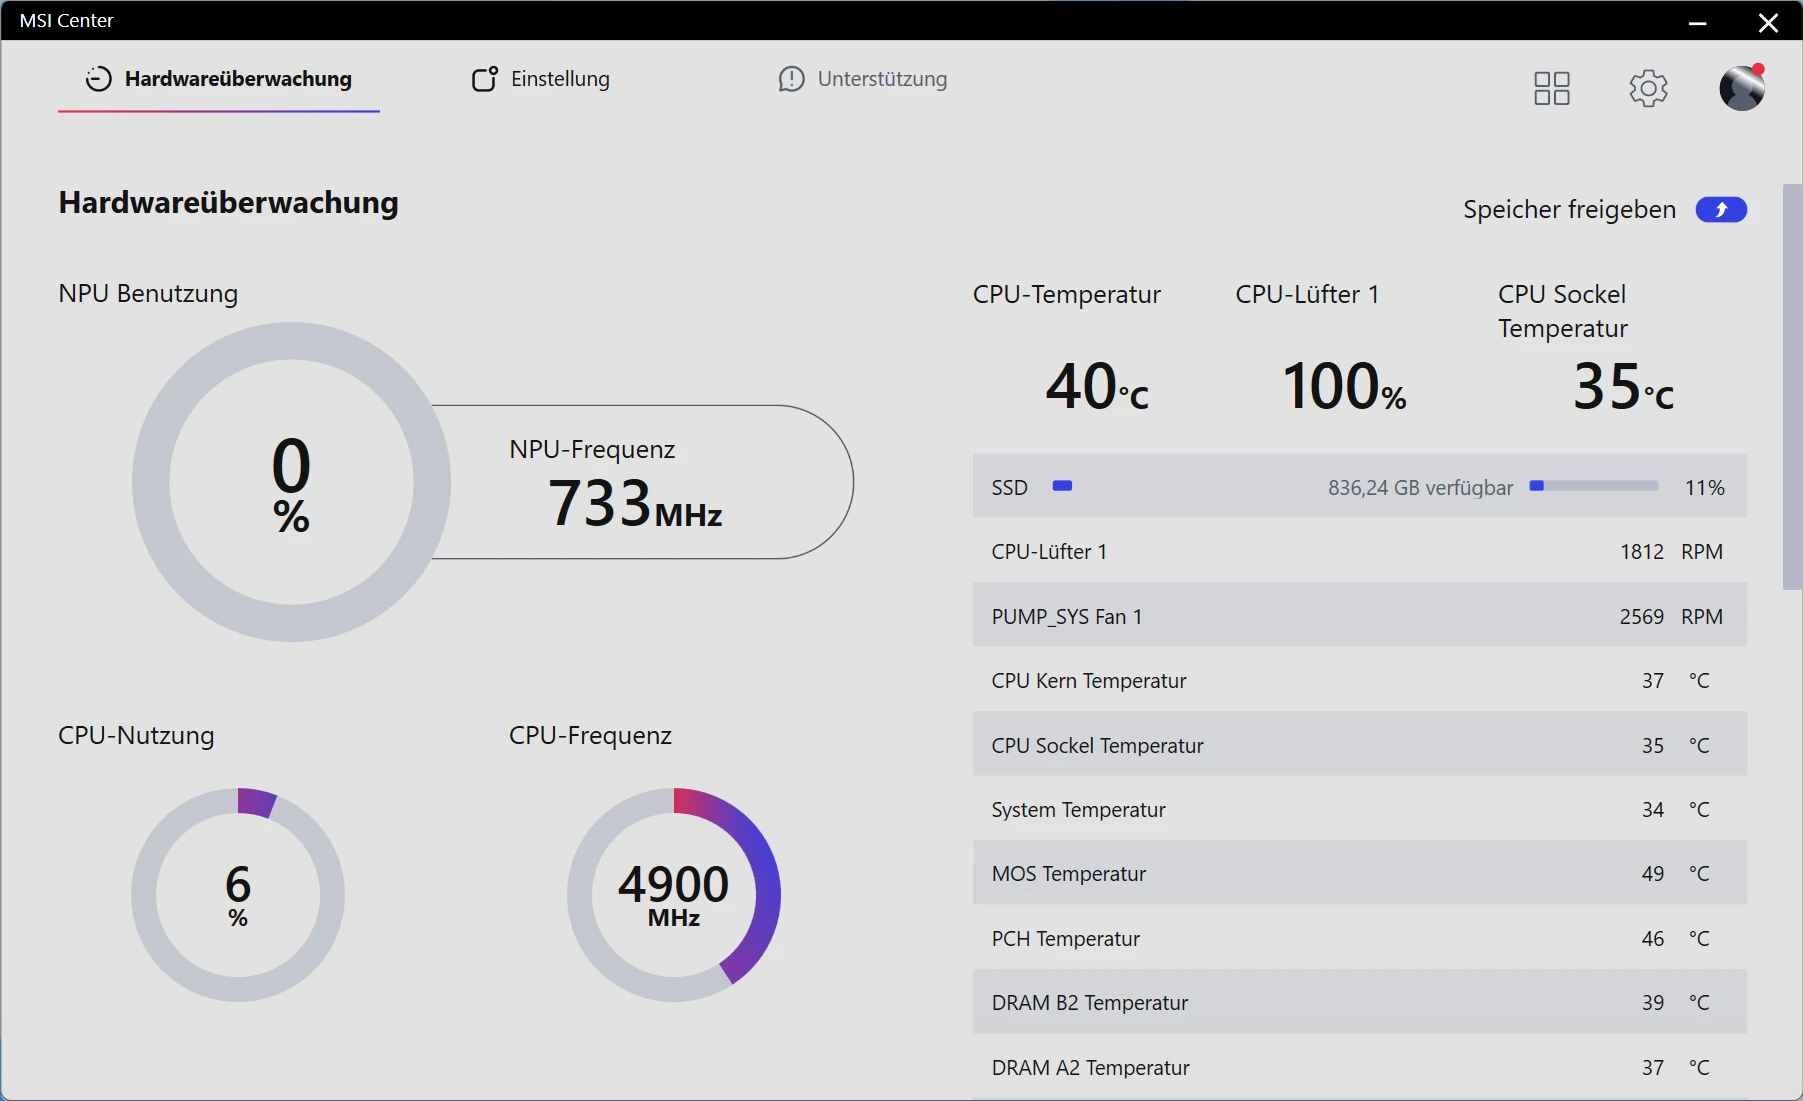Click the Hardwareüberwachung gauge icon

point(98,79)
